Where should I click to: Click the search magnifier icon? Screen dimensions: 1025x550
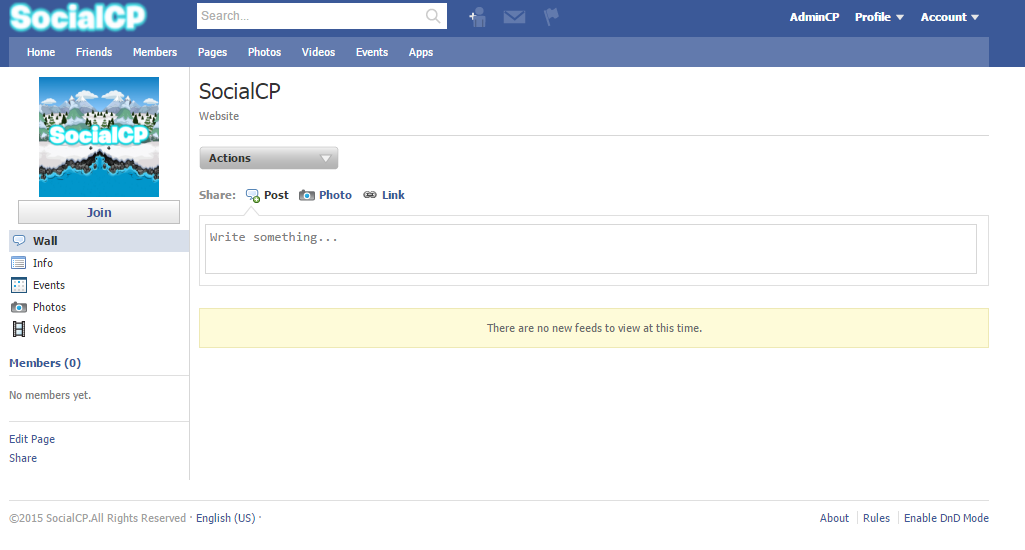coord(433,16)
